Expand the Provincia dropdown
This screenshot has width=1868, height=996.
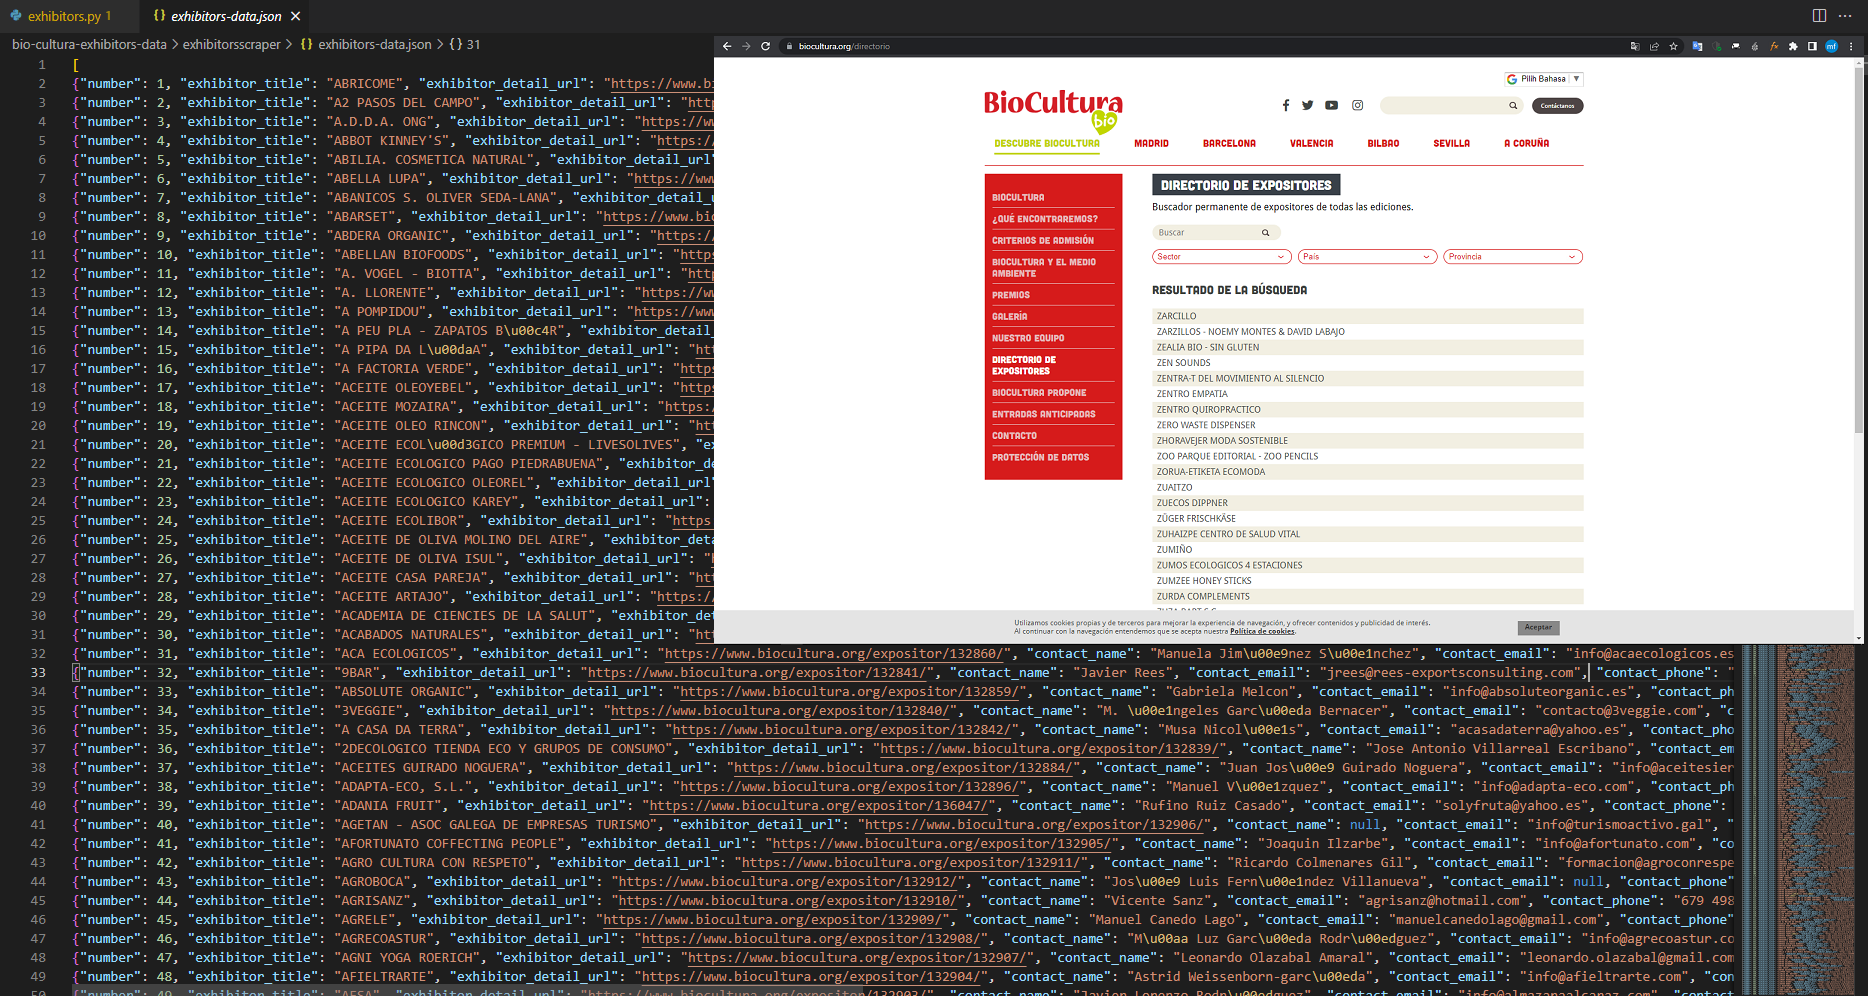pyautogui.click(x=1513, y=257)
